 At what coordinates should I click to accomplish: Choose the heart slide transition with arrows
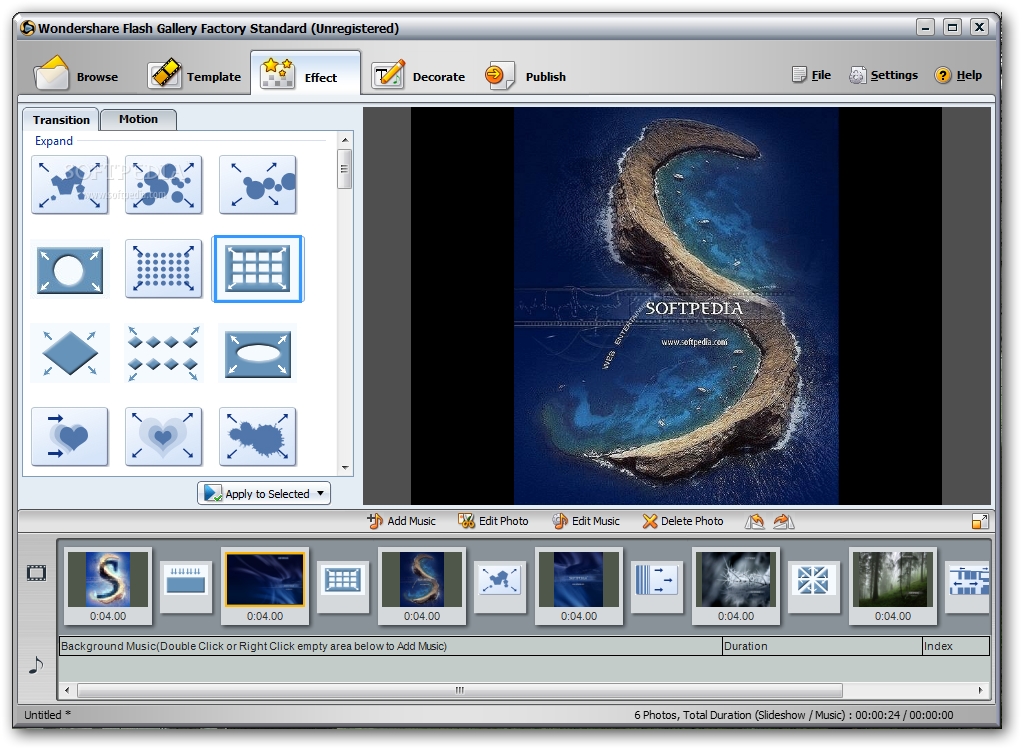[x=70, y=437]
